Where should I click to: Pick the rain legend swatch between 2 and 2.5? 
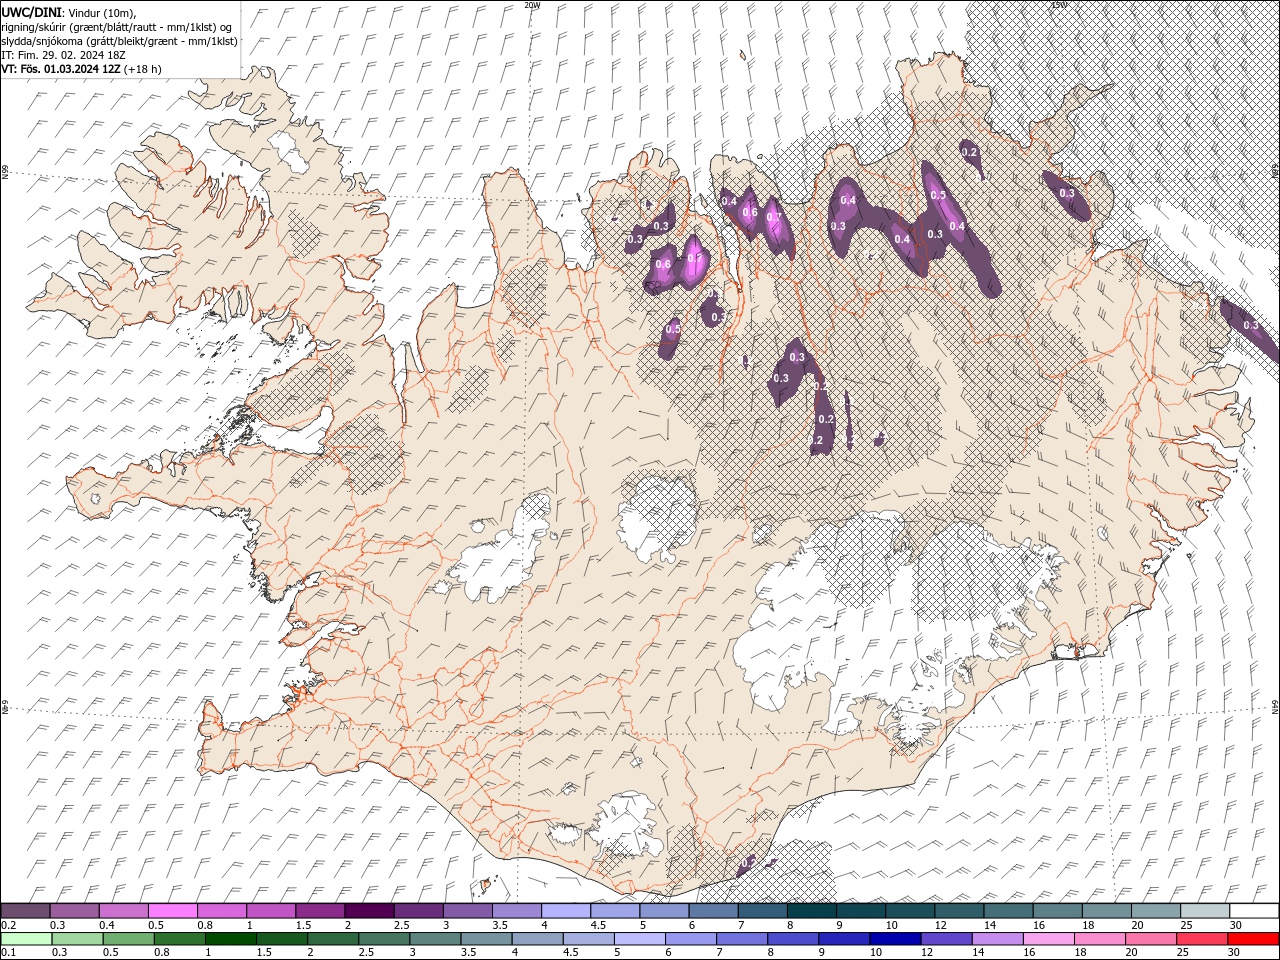pos(333,939)
